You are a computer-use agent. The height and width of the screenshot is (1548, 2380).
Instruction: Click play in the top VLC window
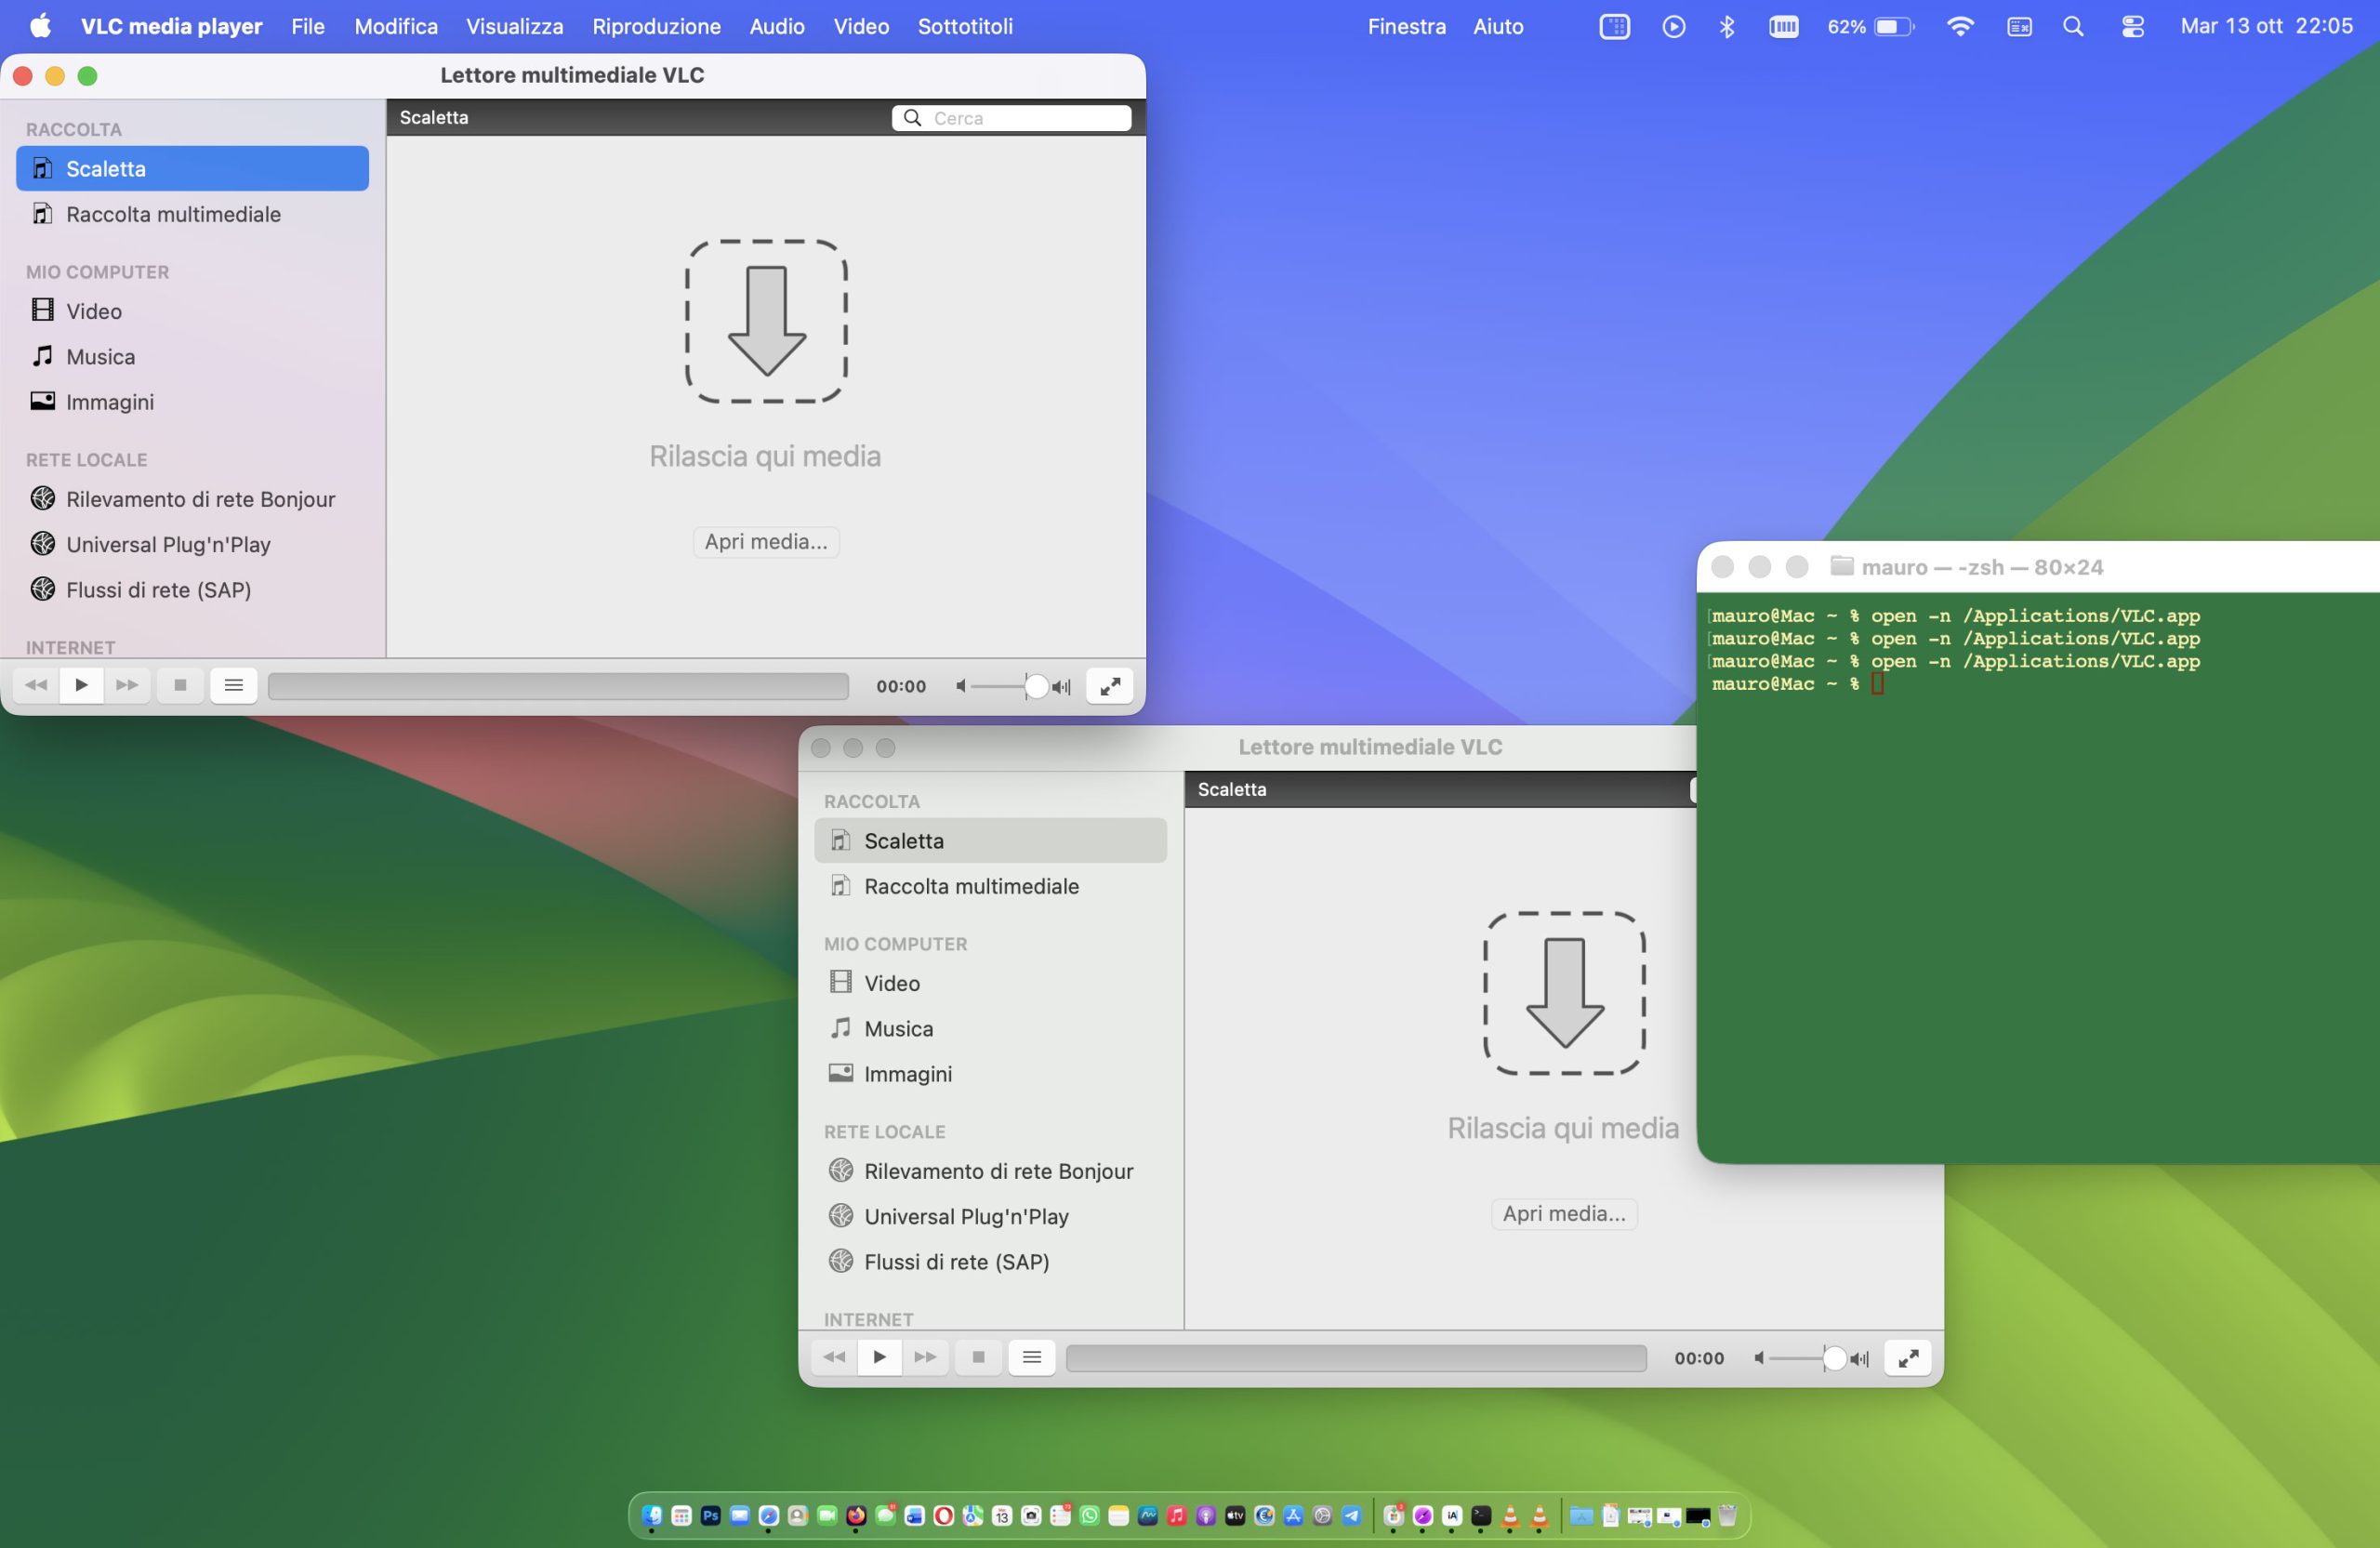click(82, 686)
